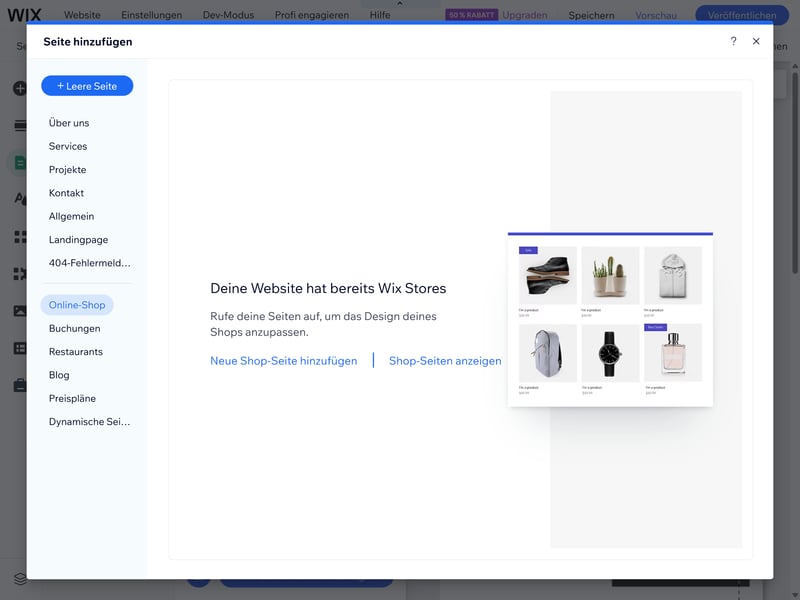This screenshot has height=600, width=800.
Task: Select the Online-Shop category
Action: point(77,305)
